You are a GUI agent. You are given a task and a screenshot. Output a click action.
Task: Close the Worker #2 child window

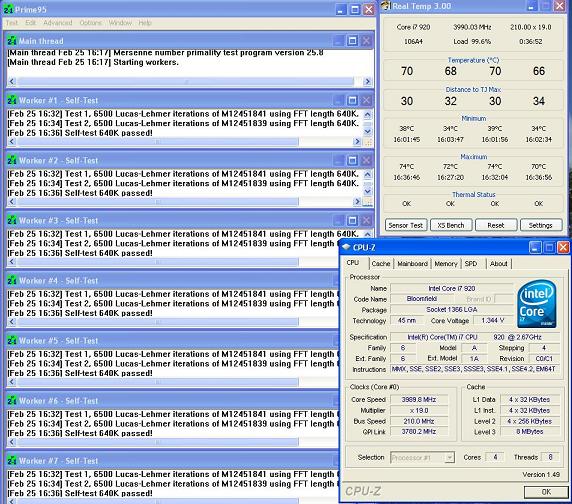tap(366, 160)
